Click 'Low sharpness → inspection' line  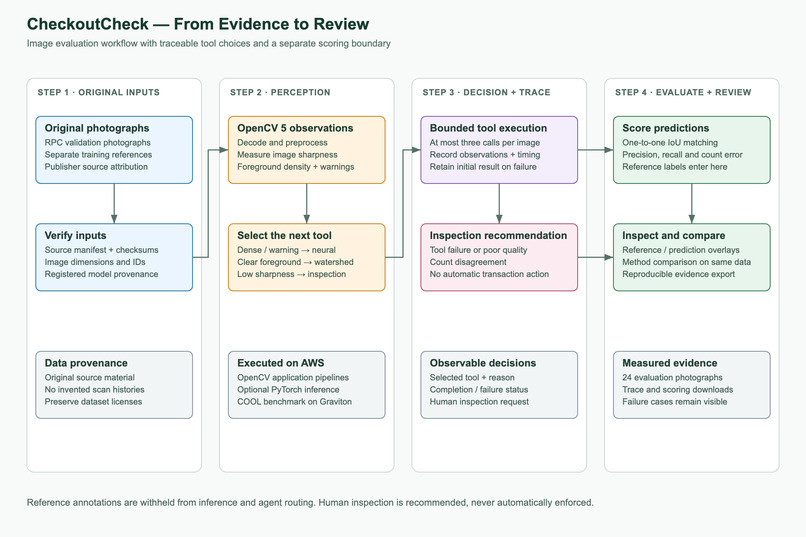(x=291, y=274)
